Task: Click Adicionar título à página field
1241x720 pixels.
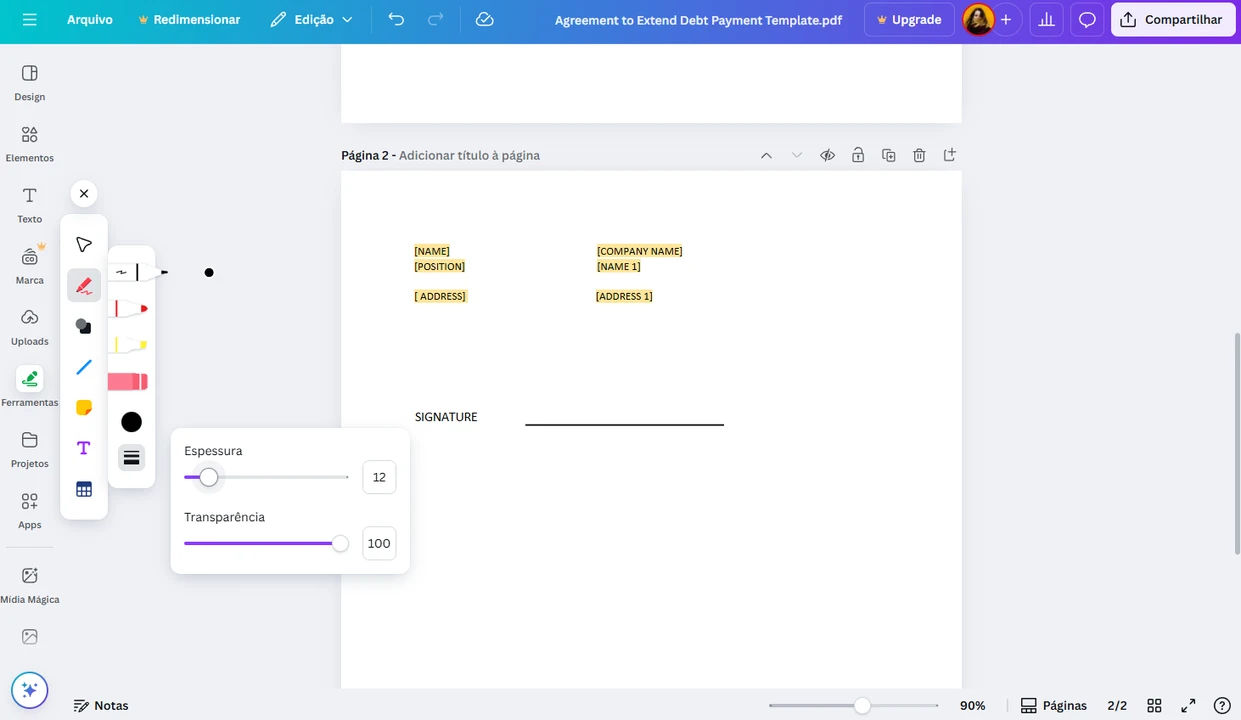Action: click(469, 155)
